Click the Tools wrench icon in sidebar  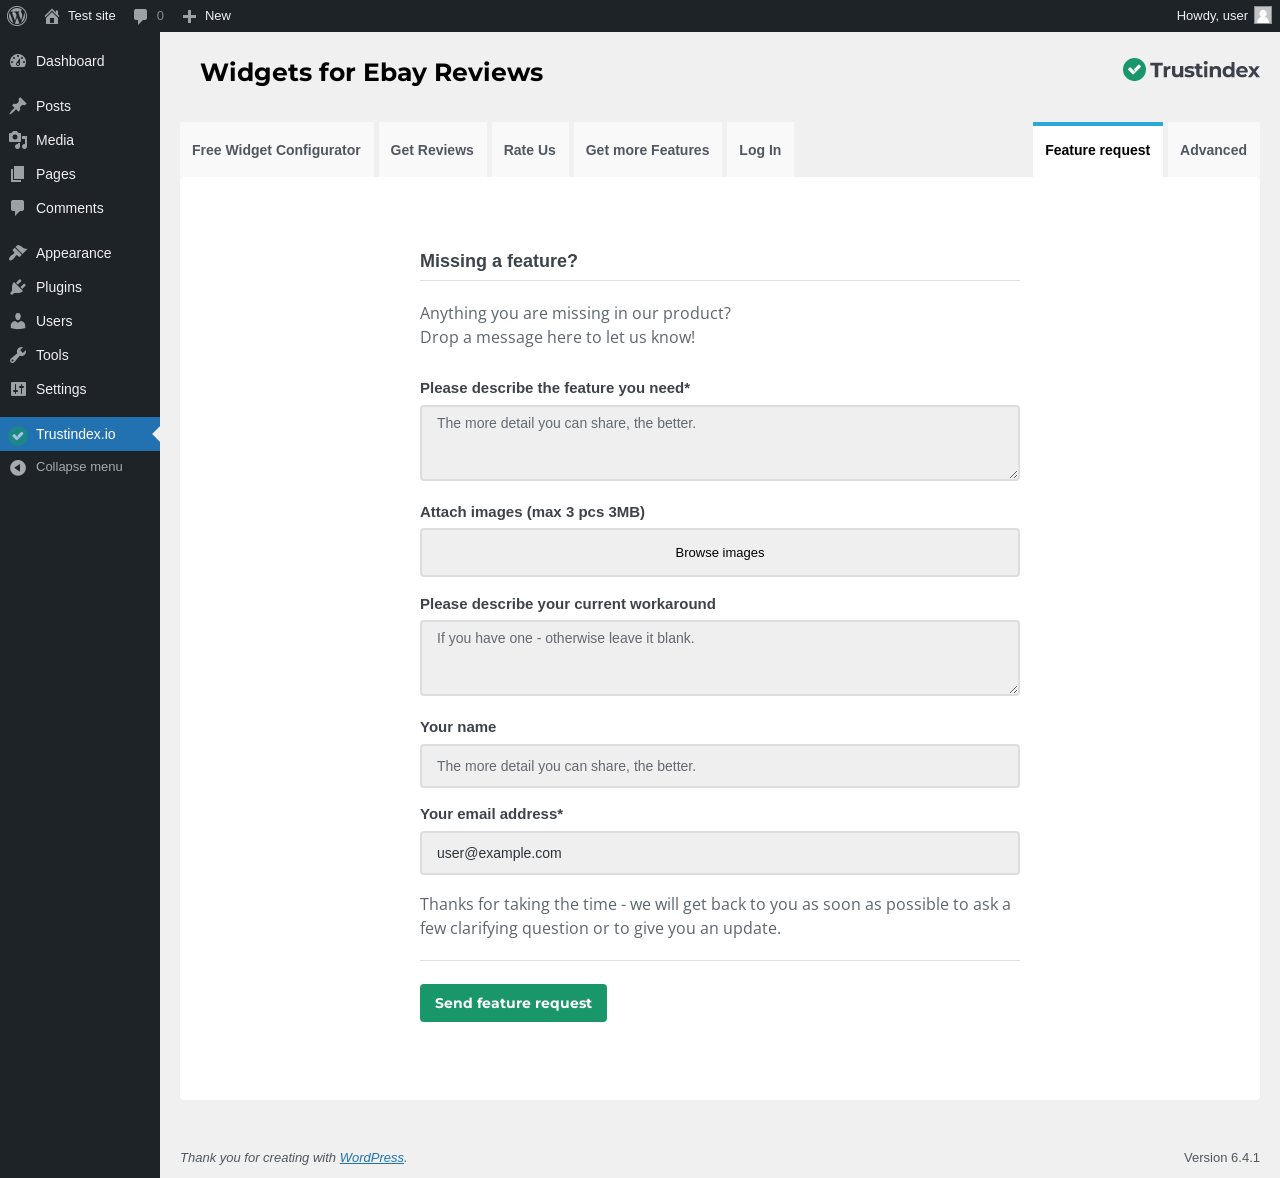pyautogui.click(x=18, y=355)
